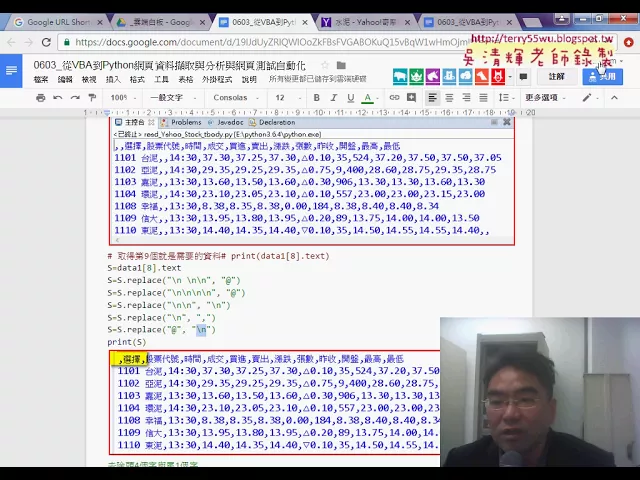Open the 外掛程式 add-ons menu

tap(217, 79)
